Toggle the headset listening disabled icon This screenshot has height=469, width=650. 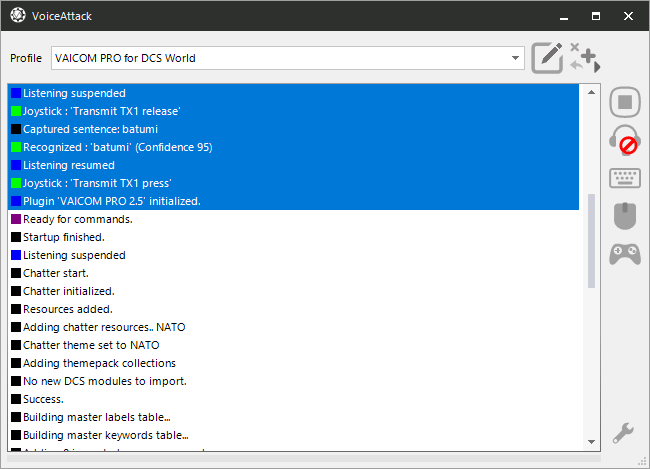click(625, 140)
